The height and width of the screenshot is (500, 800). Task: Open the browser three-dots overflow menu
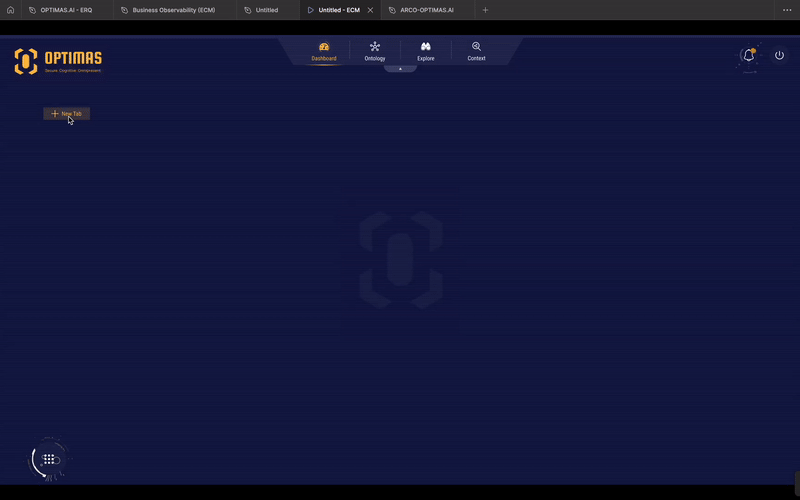pyautogui.click(x=787, y=10)
